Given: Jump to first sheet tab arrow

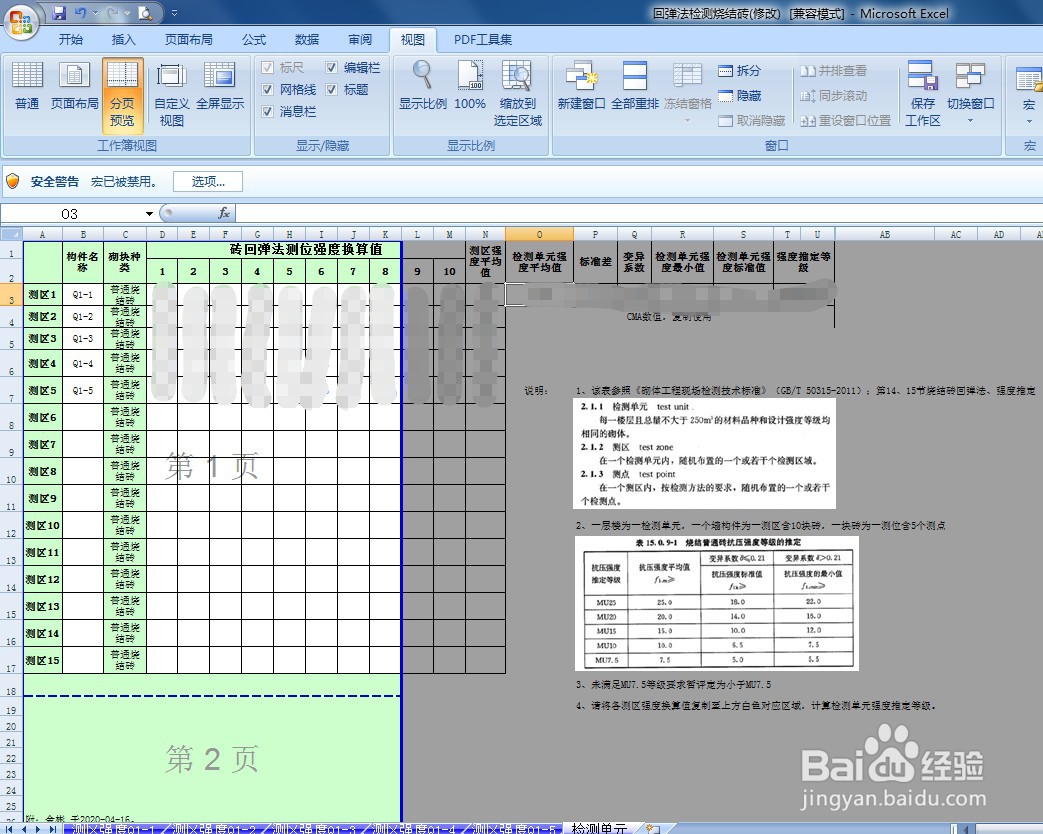Looking at the screenshot, I should tap(11, 829).
